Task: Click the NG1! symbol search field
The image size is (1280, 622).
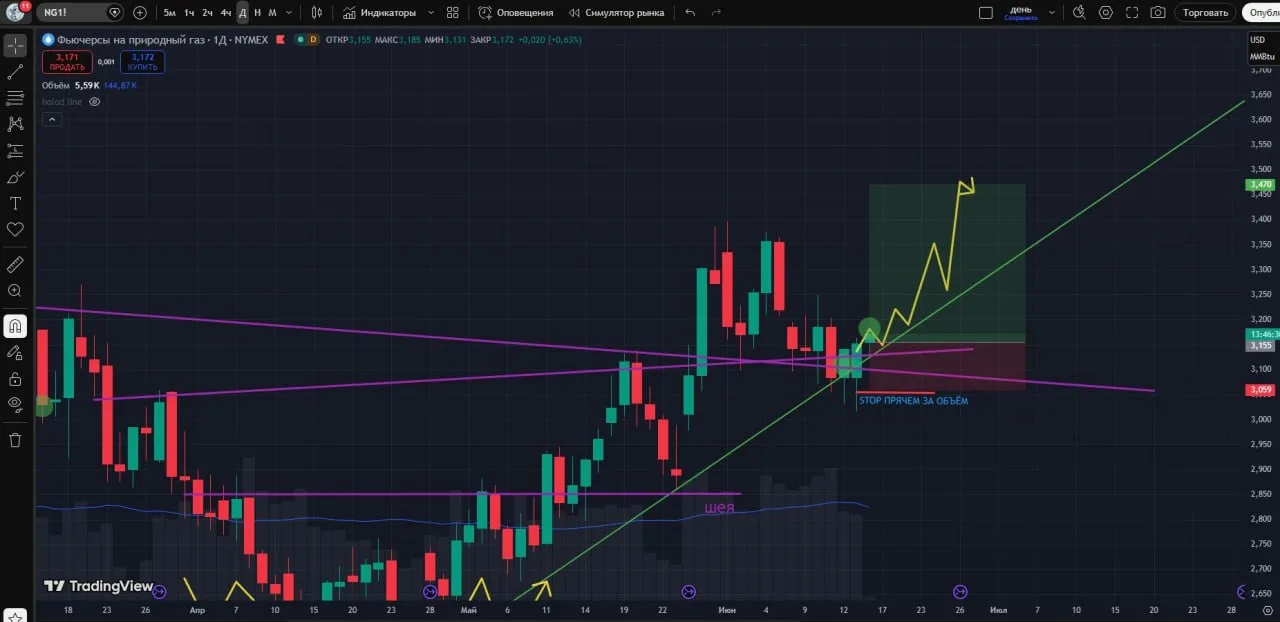Action: (79, 13)
